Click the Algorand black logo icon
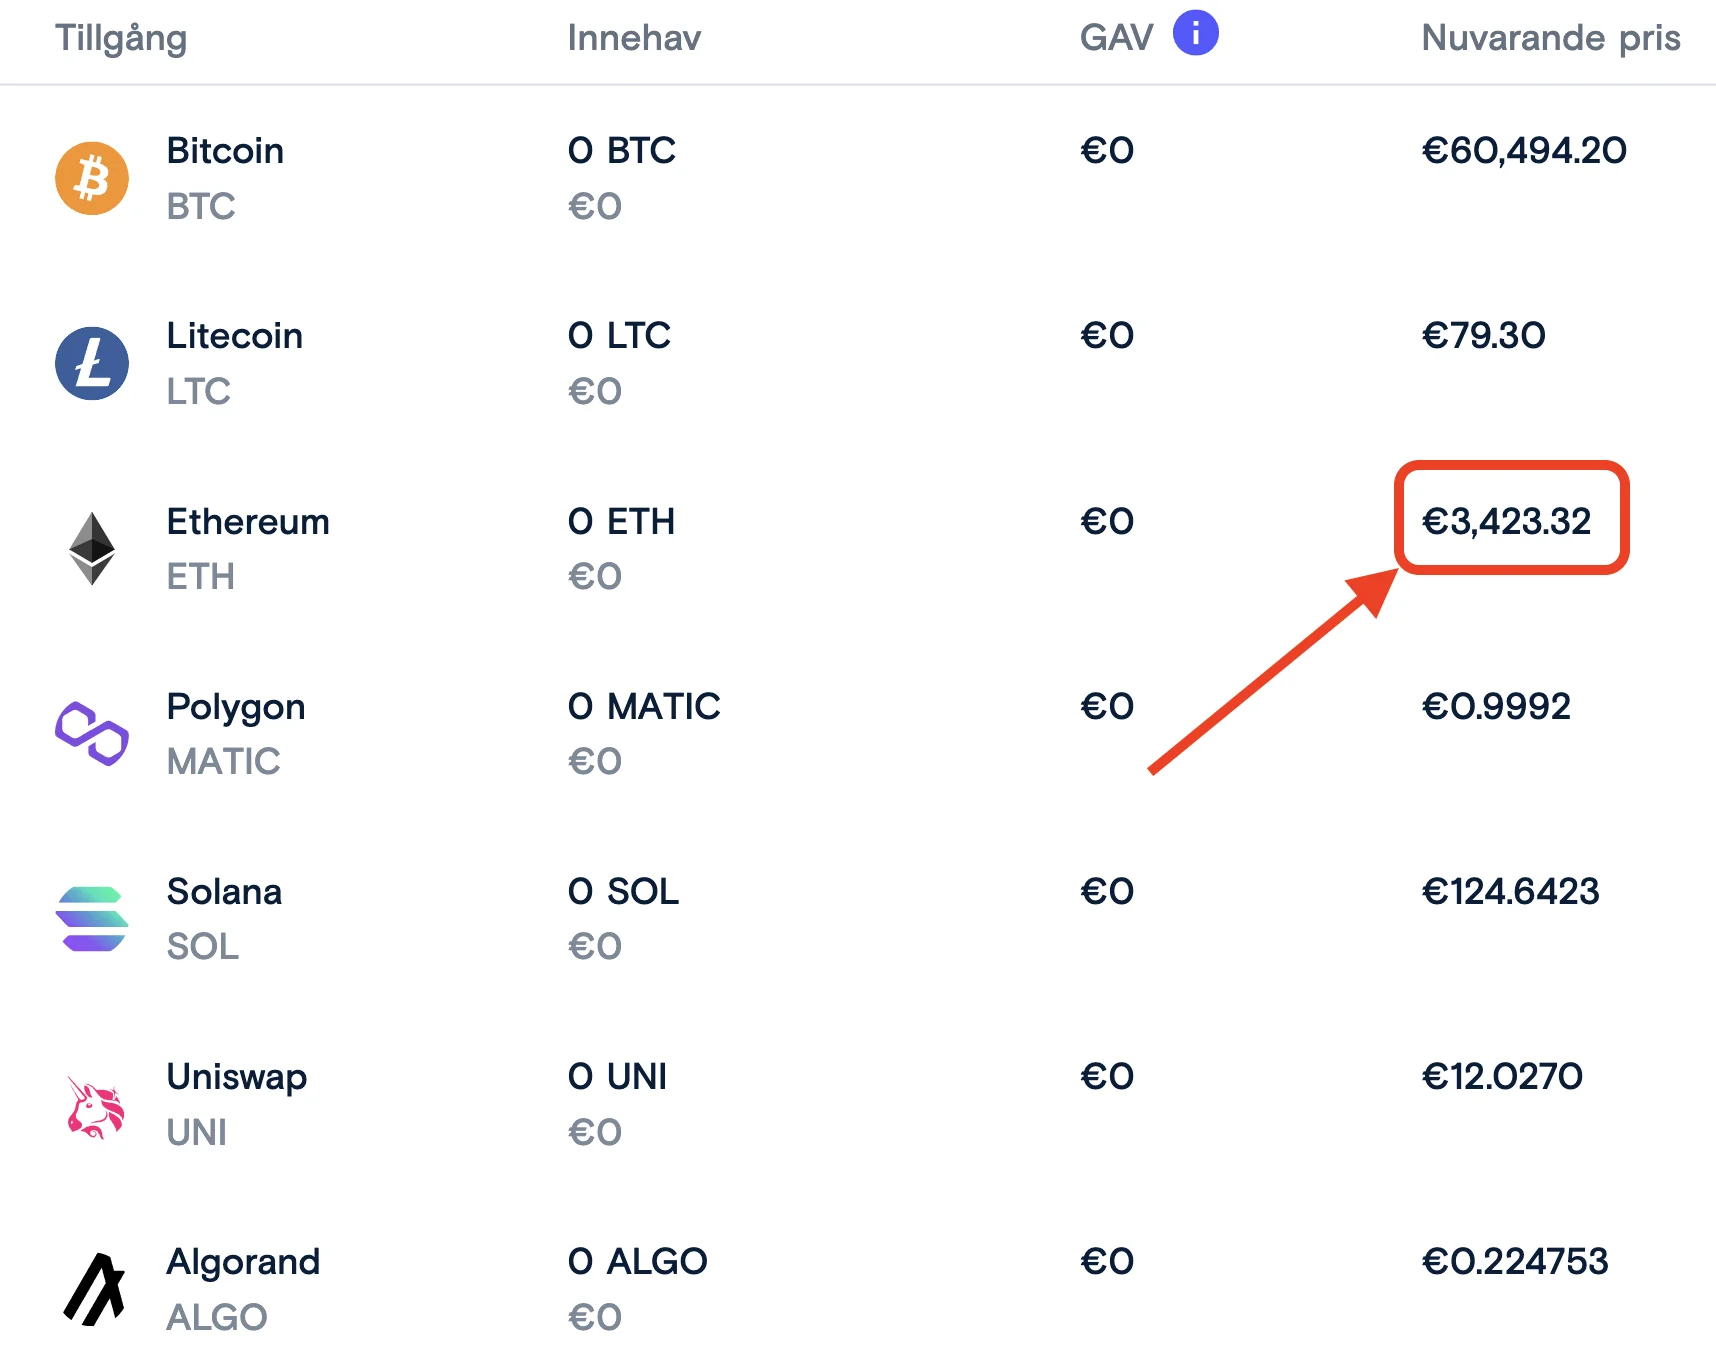The width and height of the screenshot is (1716, 1356). (95, 1289)
